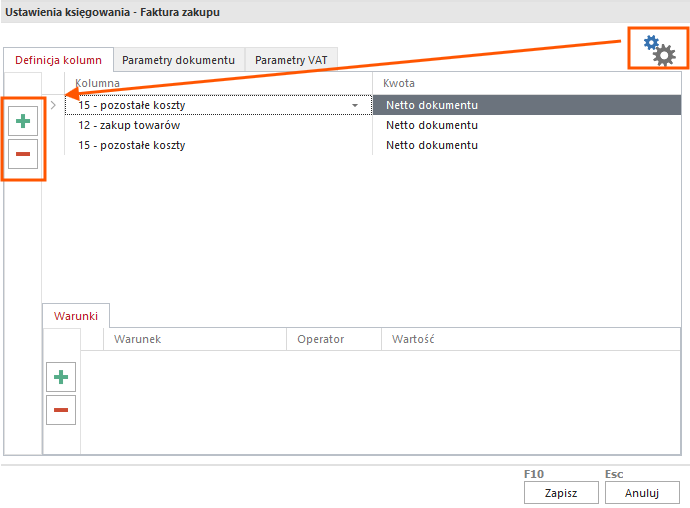
Task: Click Netto dokumentu for zakup towarów
Action: pyautogui.click(x=432, y=125)
